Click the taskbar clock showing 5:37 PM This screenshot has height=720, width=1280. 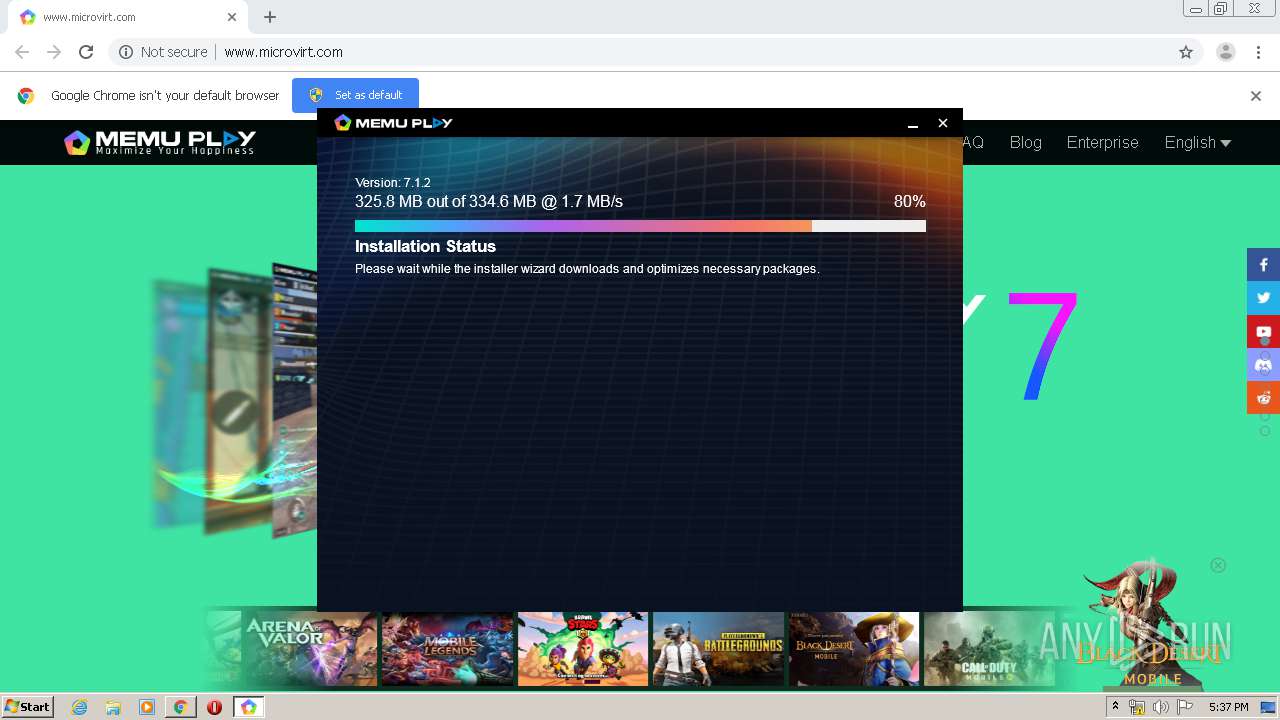(x=1228, y=707)
